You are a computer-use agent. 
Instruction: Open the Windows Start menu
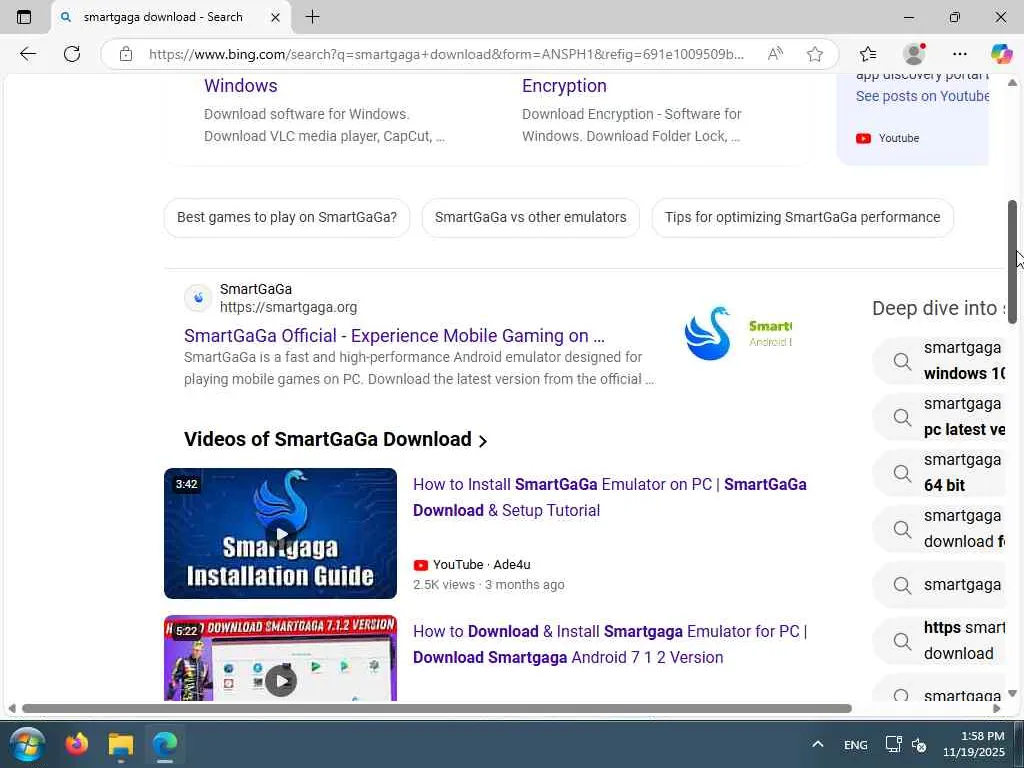[x=27, y=744]
